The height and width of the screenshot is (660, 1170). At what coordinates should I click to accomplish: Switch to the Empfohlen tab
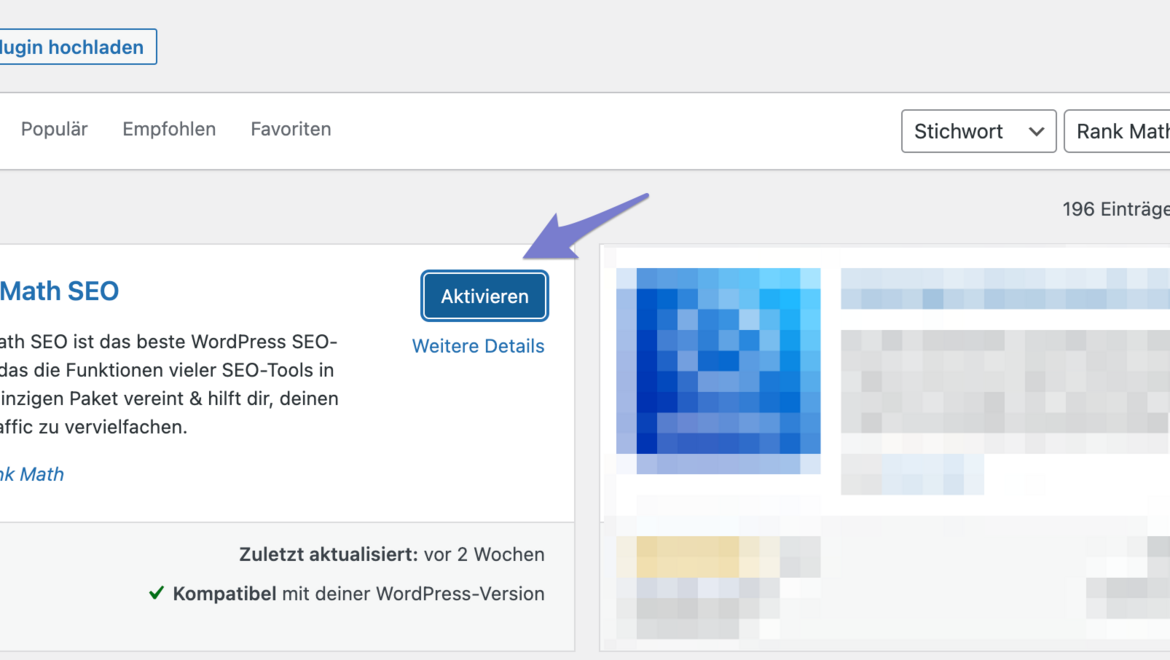(169, 129)
